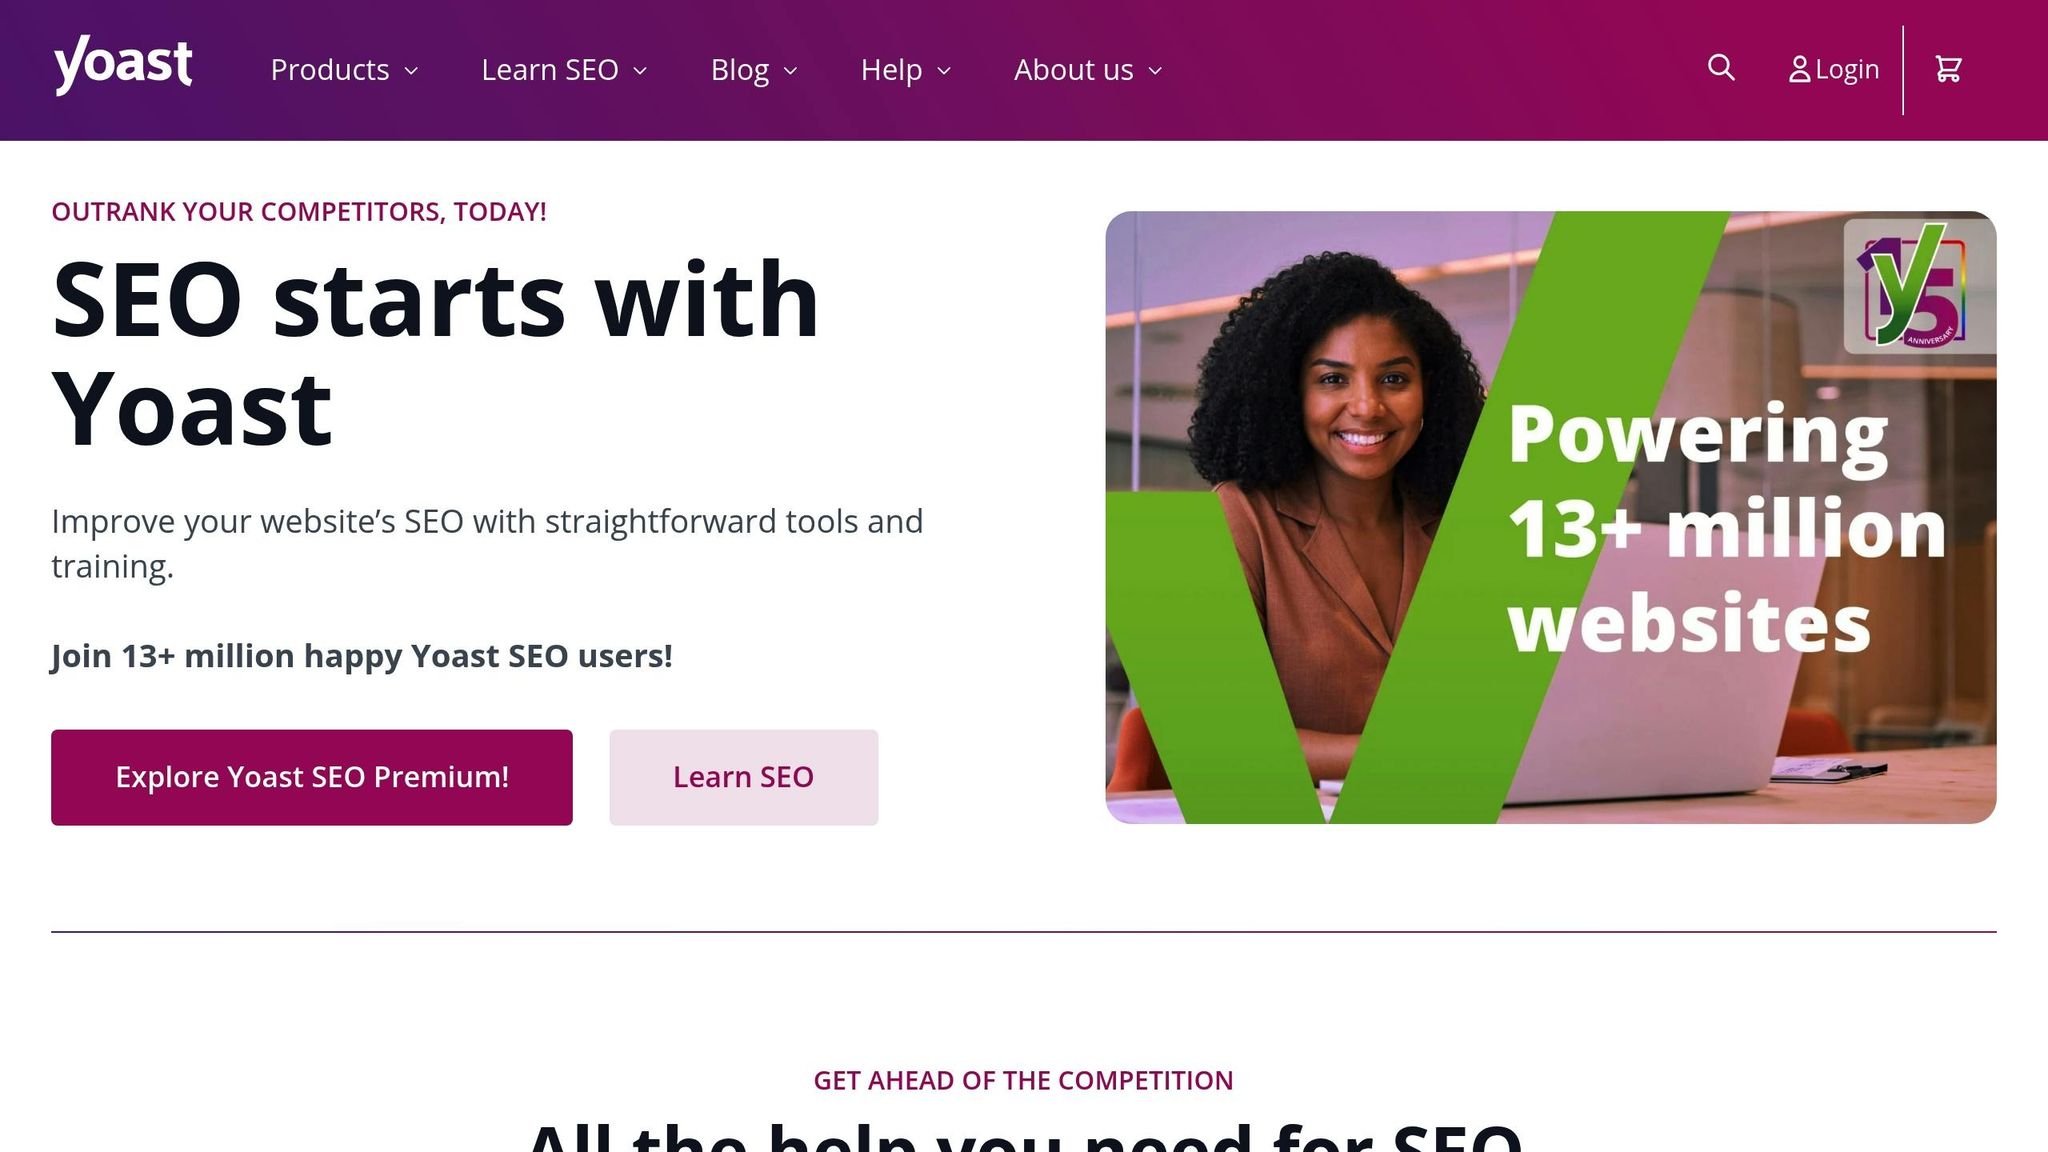Click the user profile icon beside Login
The height and width of the screenshot is (1152, 2048).
click(1799, 70)
